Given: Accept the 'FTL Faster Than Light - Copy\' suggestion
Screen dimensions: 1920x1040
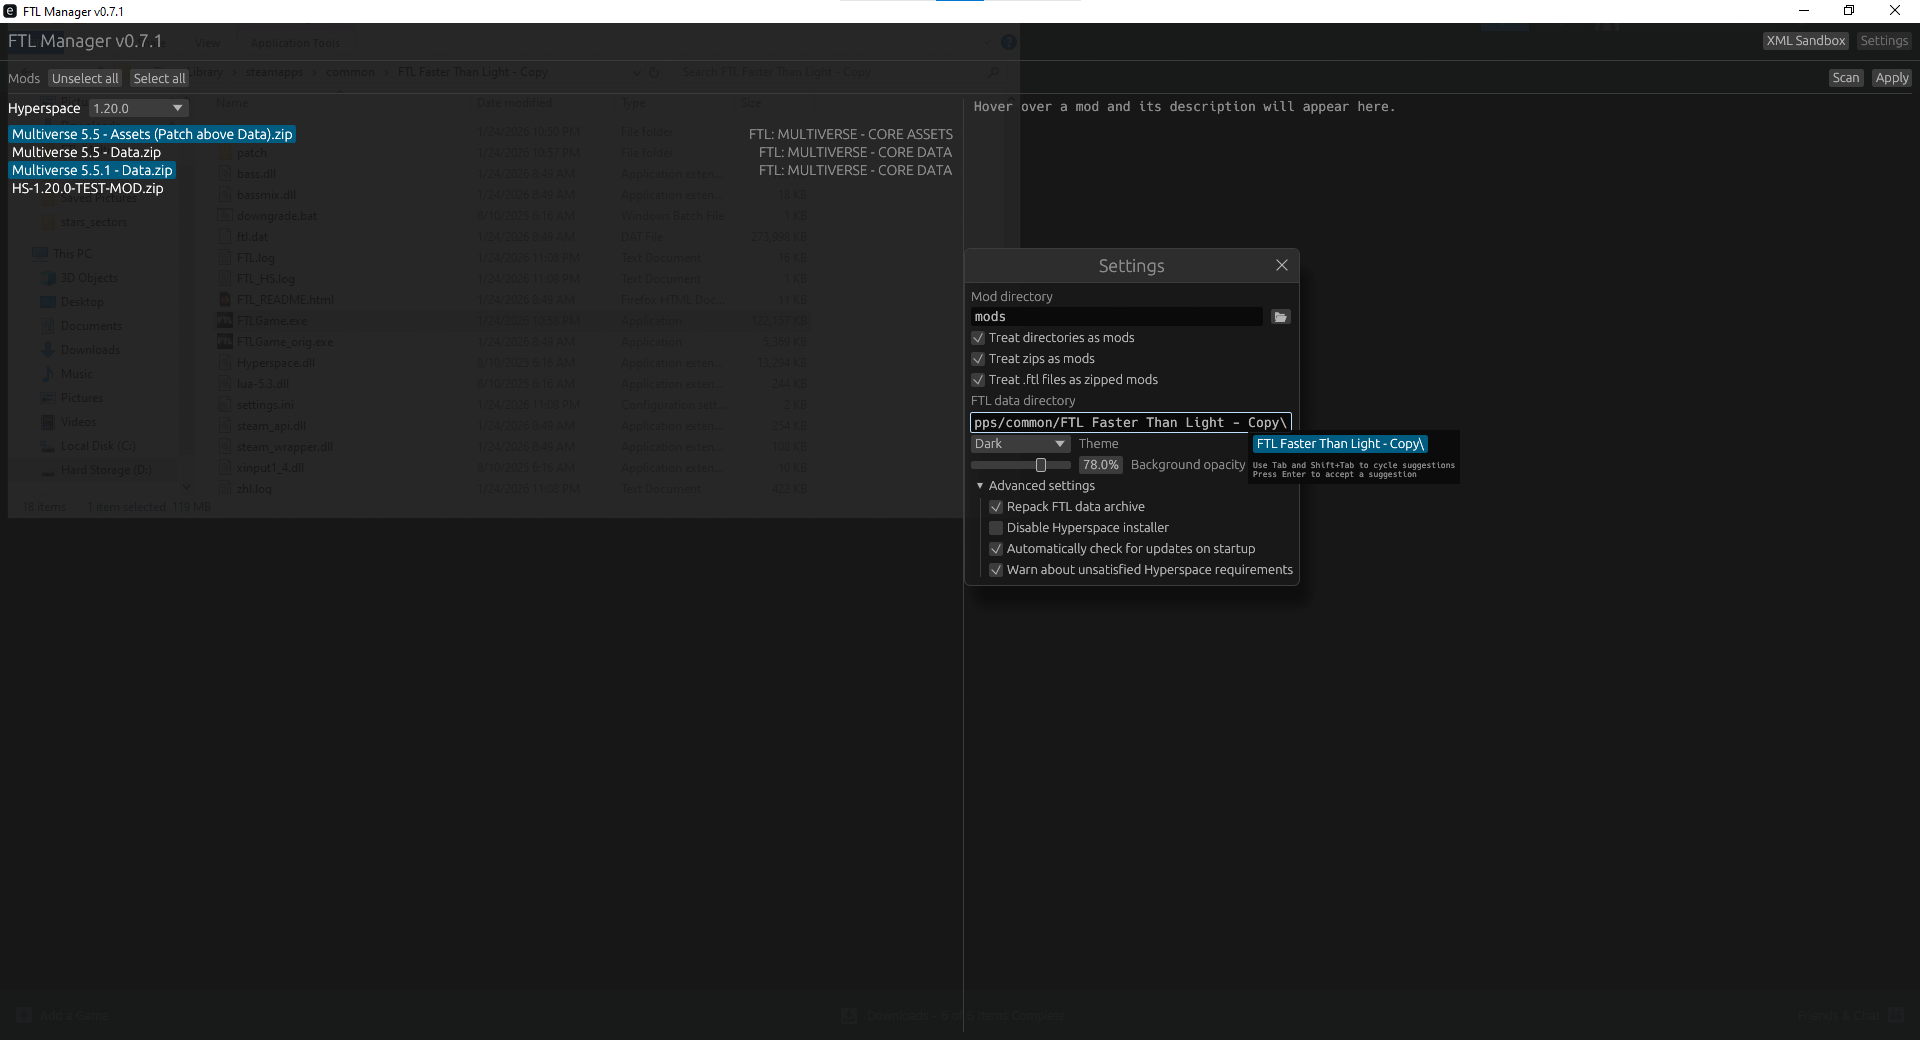Looking at the screenshot, I should point(1340,444).
